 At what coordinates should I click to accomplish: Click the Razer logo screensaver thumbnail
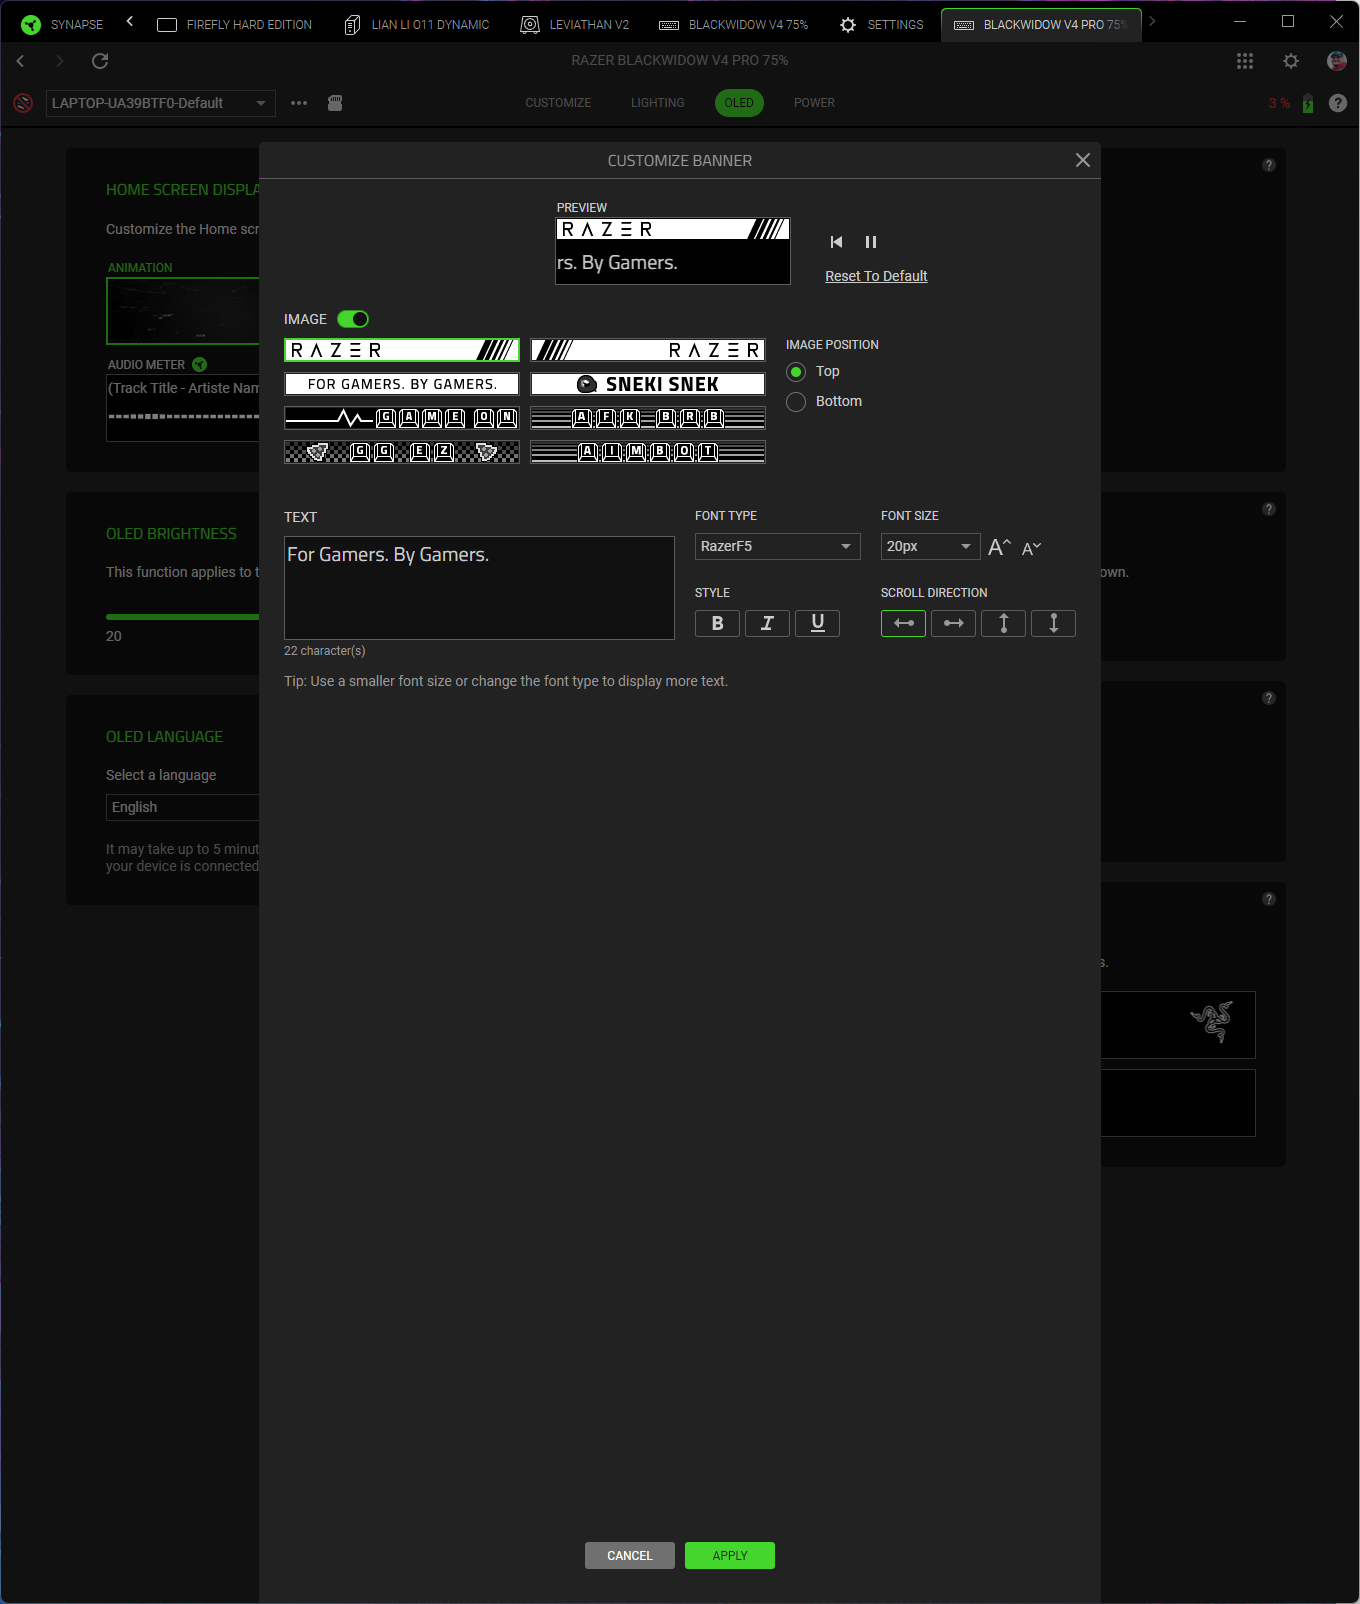pos(1178,1025)
